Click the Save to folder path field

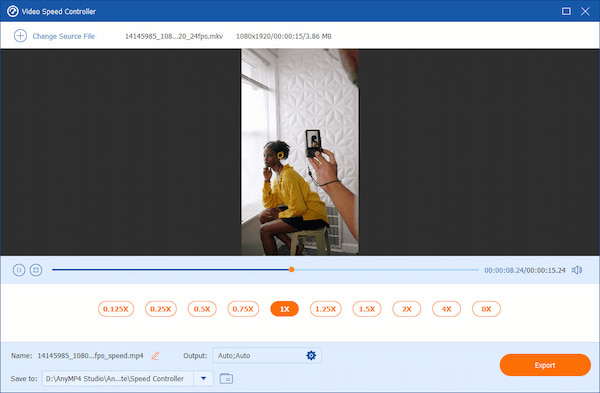[x=118, y=378]
